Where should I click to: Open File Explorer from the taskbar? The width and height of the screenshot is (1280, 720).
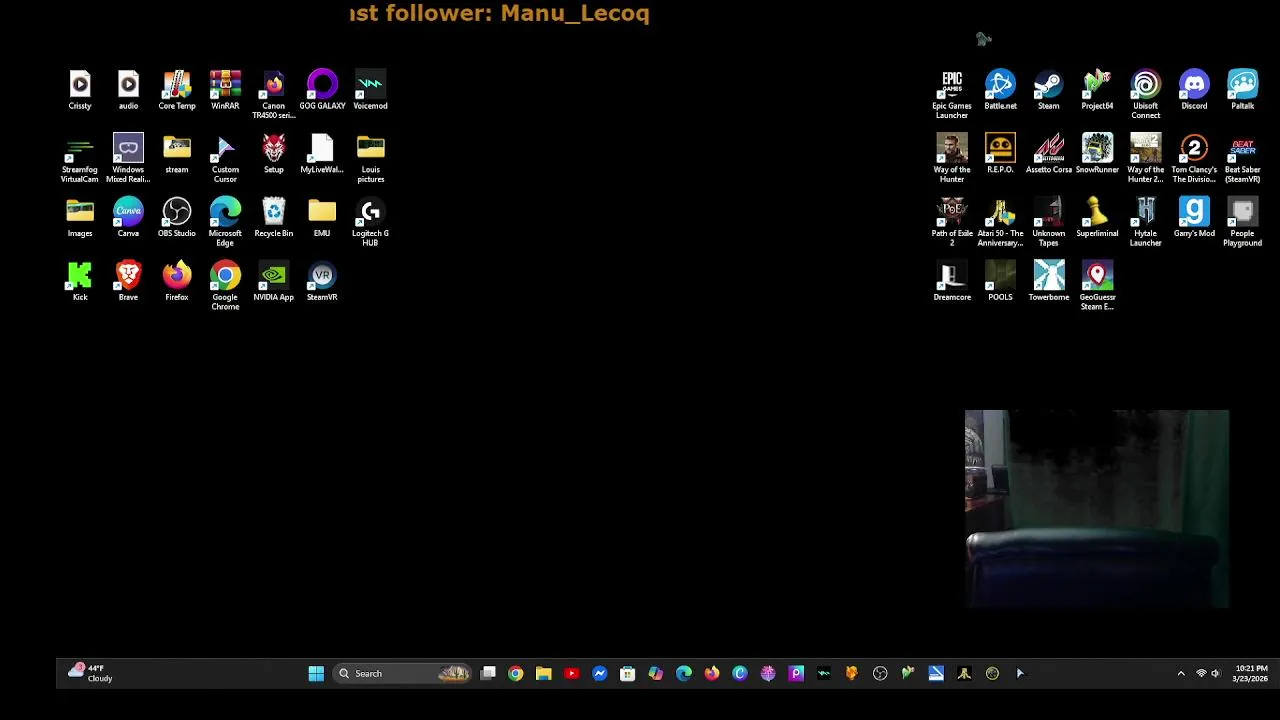543,674
